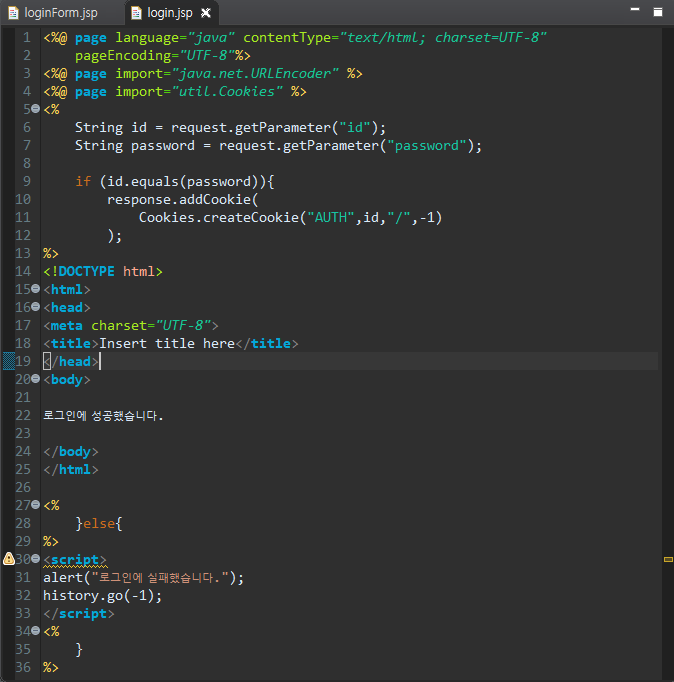The width and height of the screenshot is (674, 682).
Task: Click the 'contentType' attribute on line 1
Action: 287,37
